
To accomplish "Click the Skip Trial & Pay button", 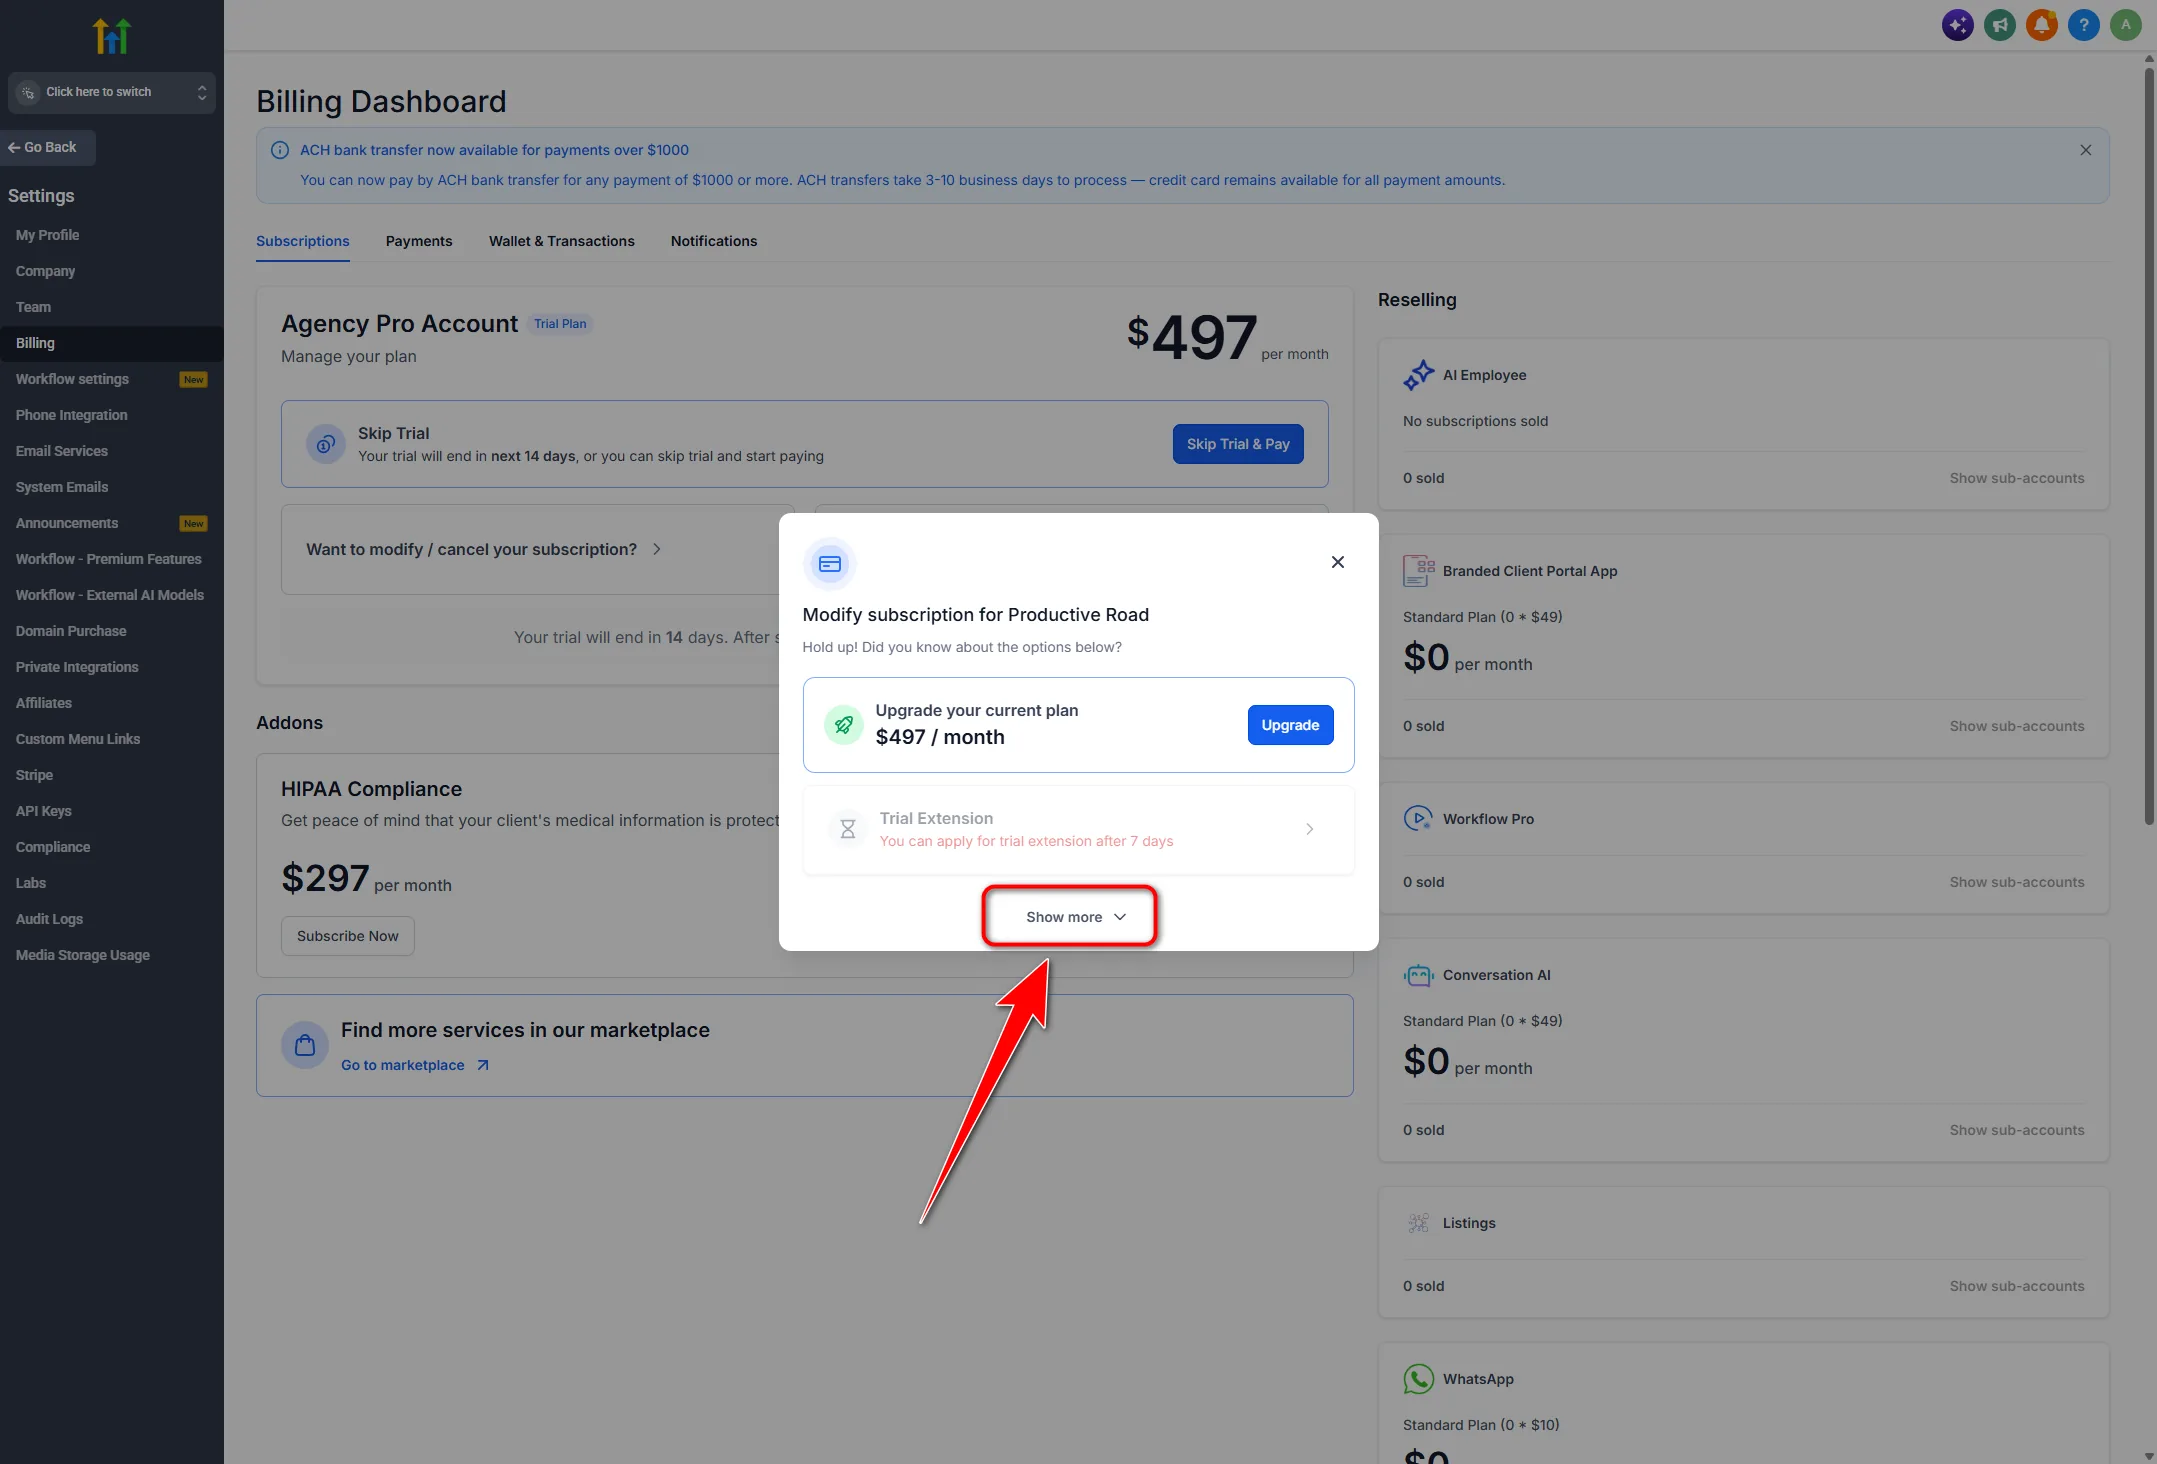I will [1238, 444].
